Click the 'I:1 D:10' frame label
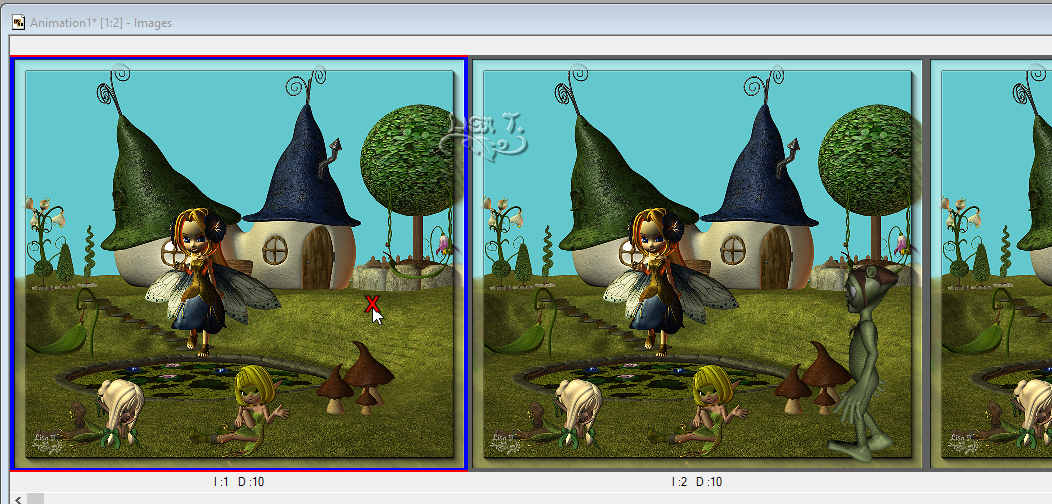This screenshot has width=1052, height=504. click(x=239, y=482)
